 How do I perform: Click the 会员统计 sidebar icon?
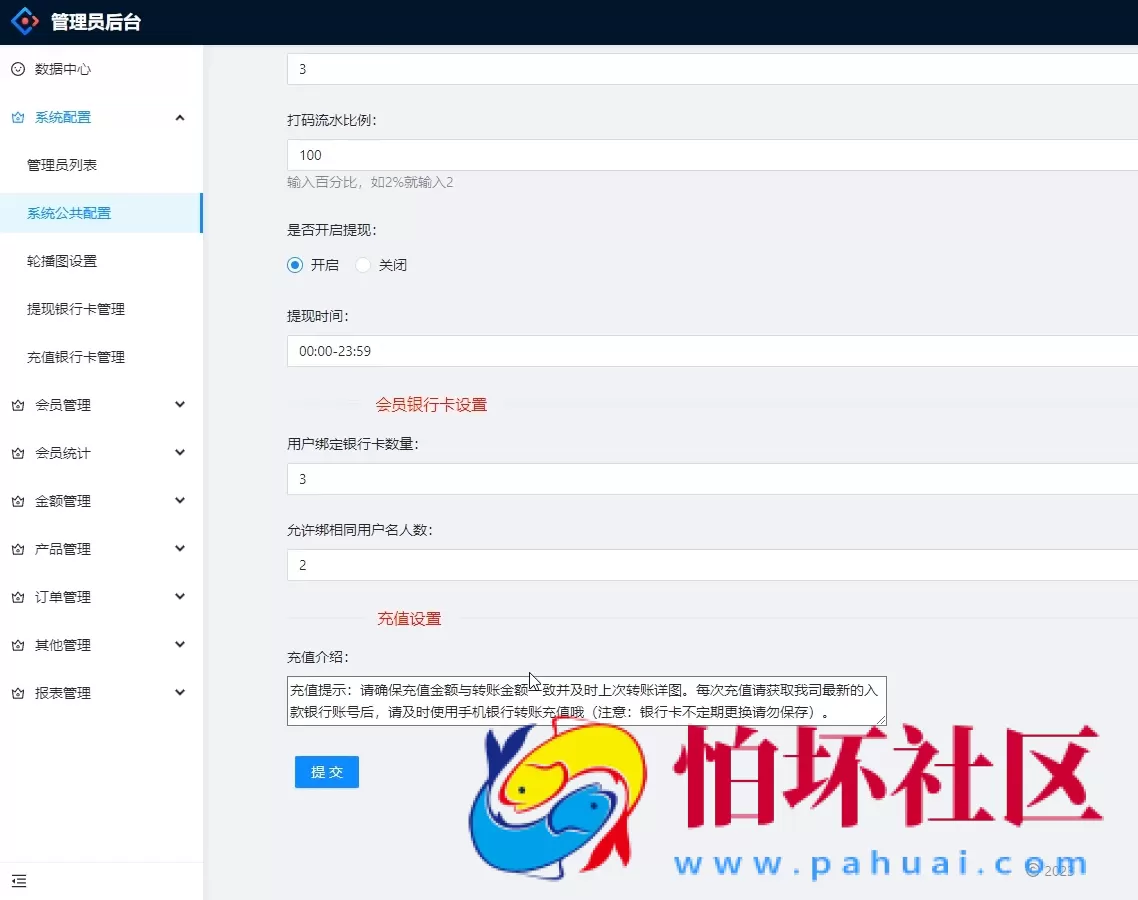pos(17,453)
